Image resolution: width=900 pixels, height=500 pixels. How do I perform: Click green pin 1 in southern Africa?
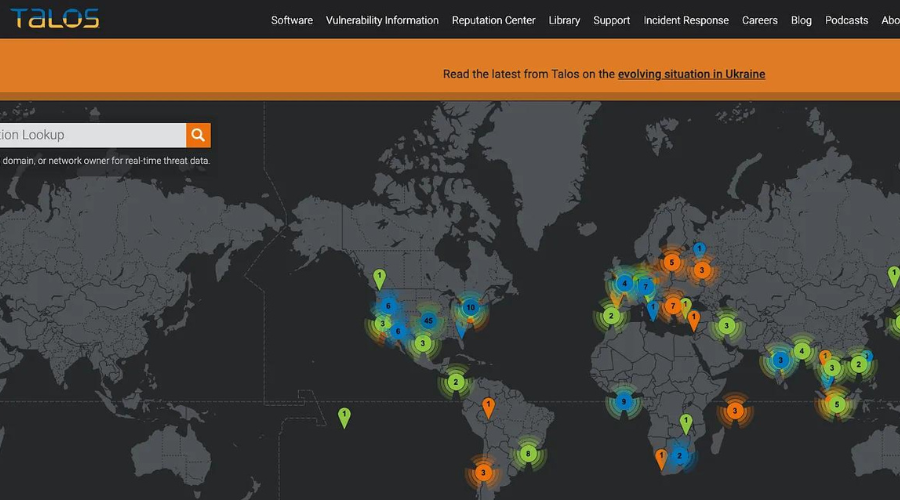pos(686,424)
